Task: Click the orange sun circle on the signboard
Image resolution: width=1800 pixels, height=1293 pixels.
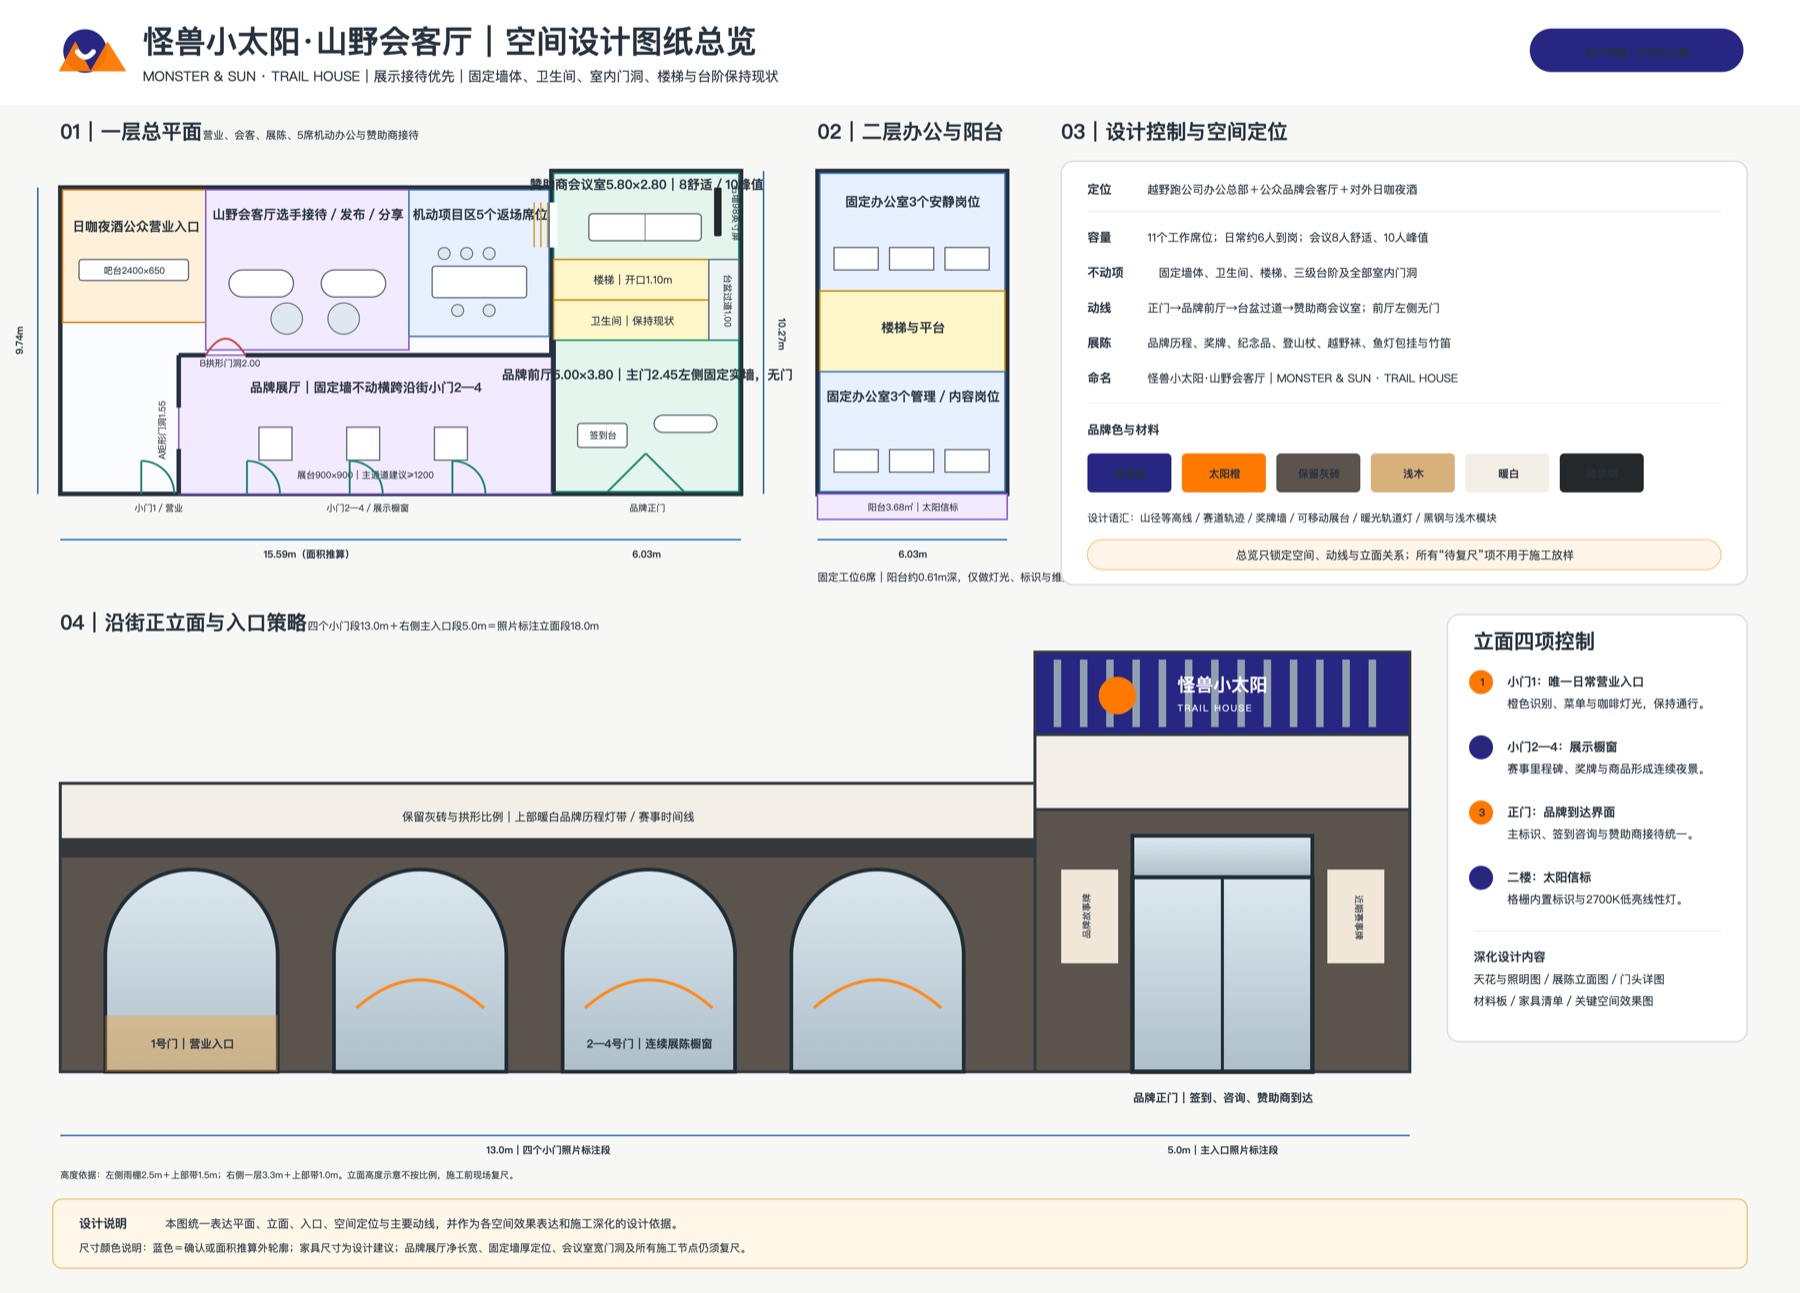Action: [1117, 695]
